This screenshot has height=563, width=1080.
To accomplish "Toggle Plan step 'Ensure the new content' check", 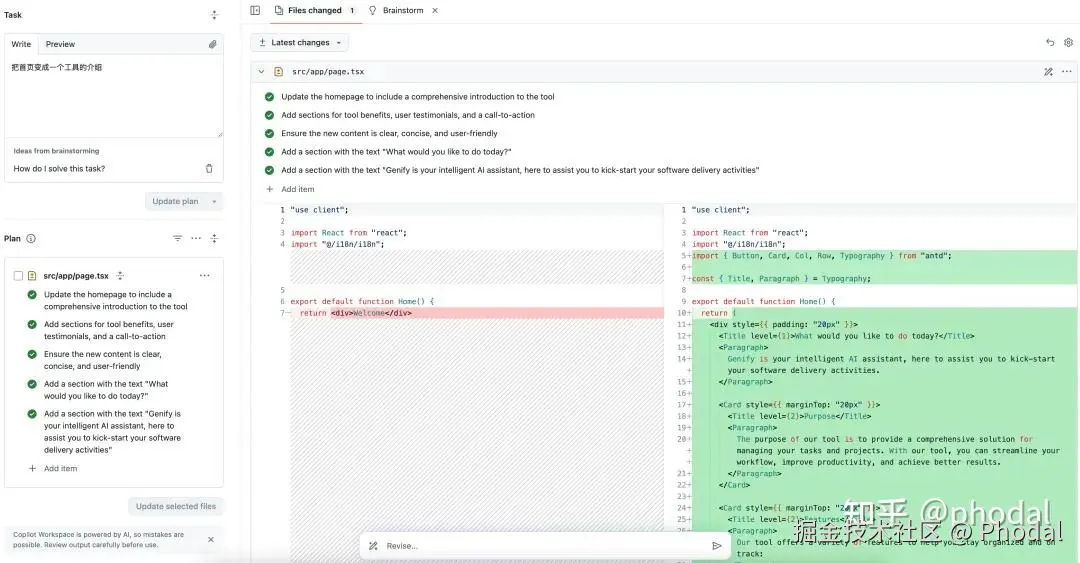I will 32,354.
